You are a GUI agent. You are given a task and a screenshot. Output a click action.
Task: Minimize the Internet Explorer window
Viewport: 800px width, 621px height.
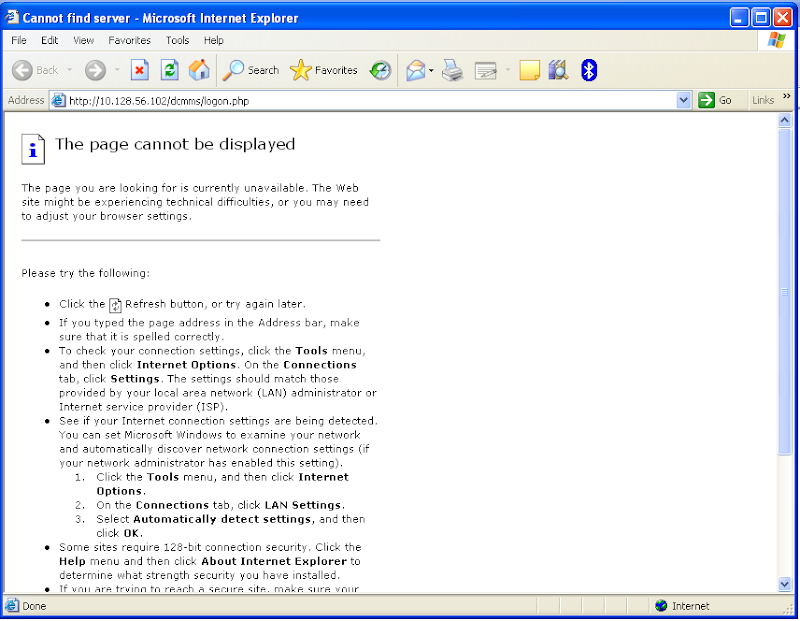point(739,17)
